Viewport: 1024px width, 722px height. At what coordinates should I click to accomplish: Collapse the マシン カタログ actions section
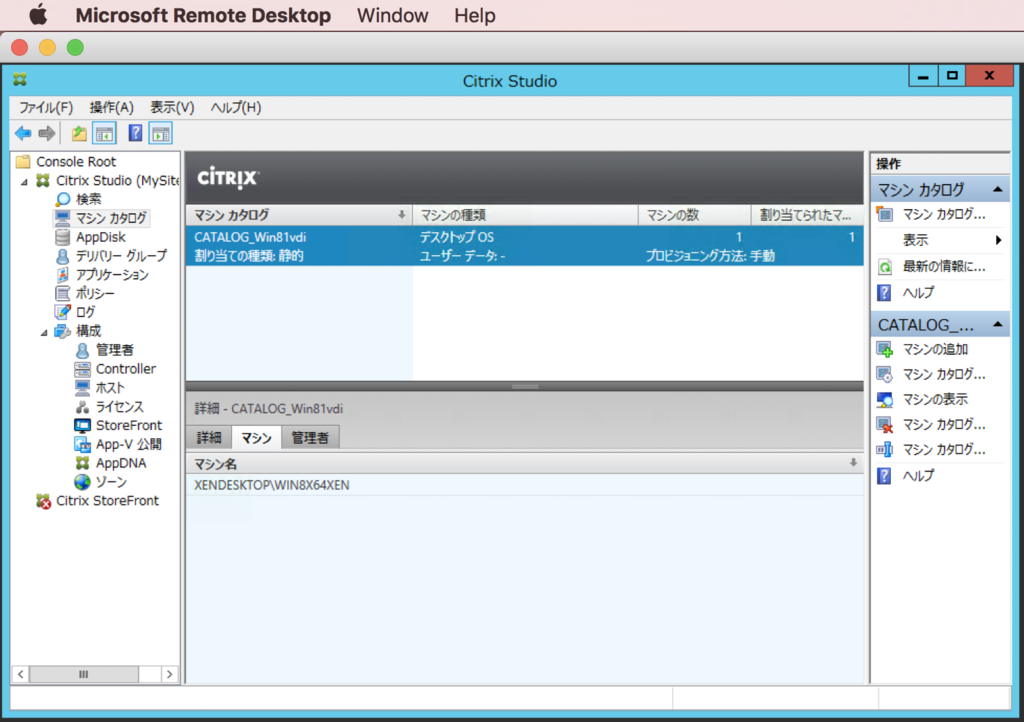(x=998, y=190)
